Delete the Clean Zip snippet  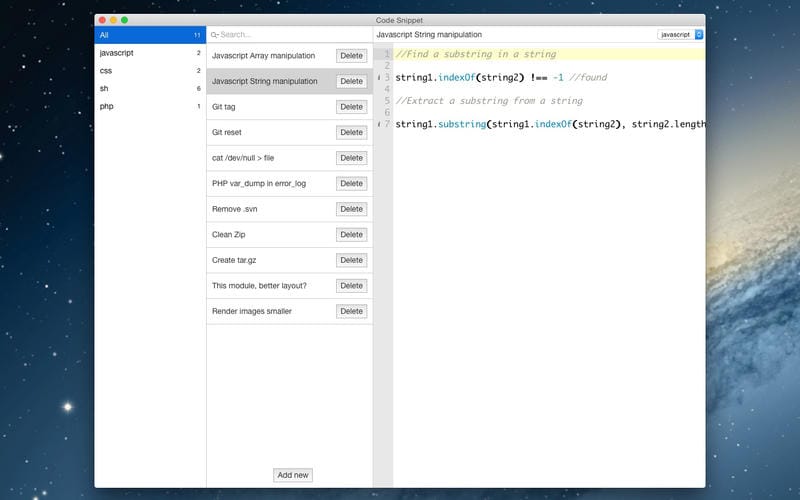352,234
